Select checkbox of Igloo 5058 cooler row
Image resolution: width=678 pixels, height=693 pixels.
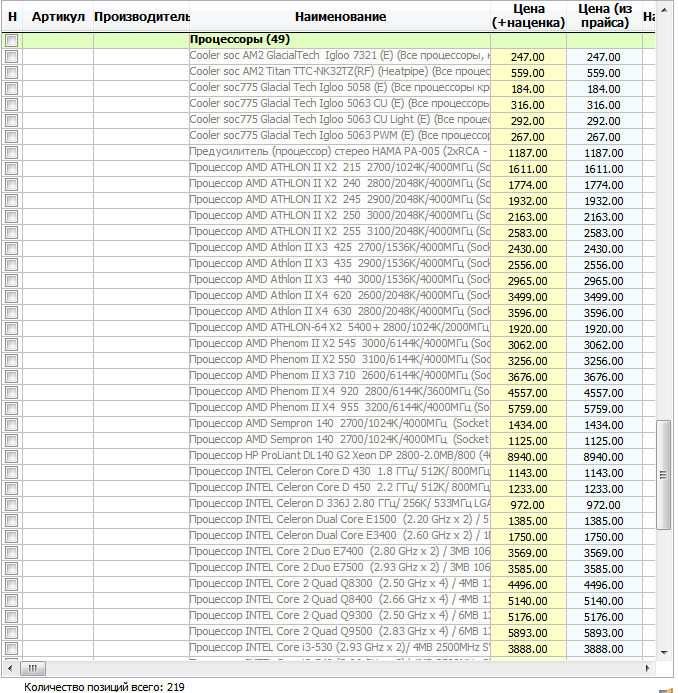11,88
